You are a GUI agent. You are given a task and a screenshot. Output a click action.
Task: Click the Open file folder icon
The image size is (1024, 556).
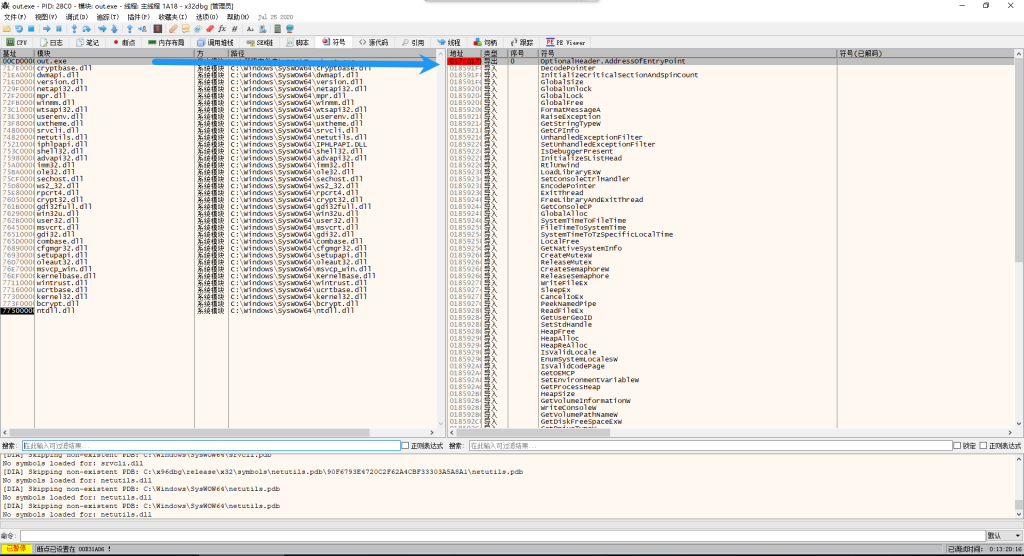[7, 29]
